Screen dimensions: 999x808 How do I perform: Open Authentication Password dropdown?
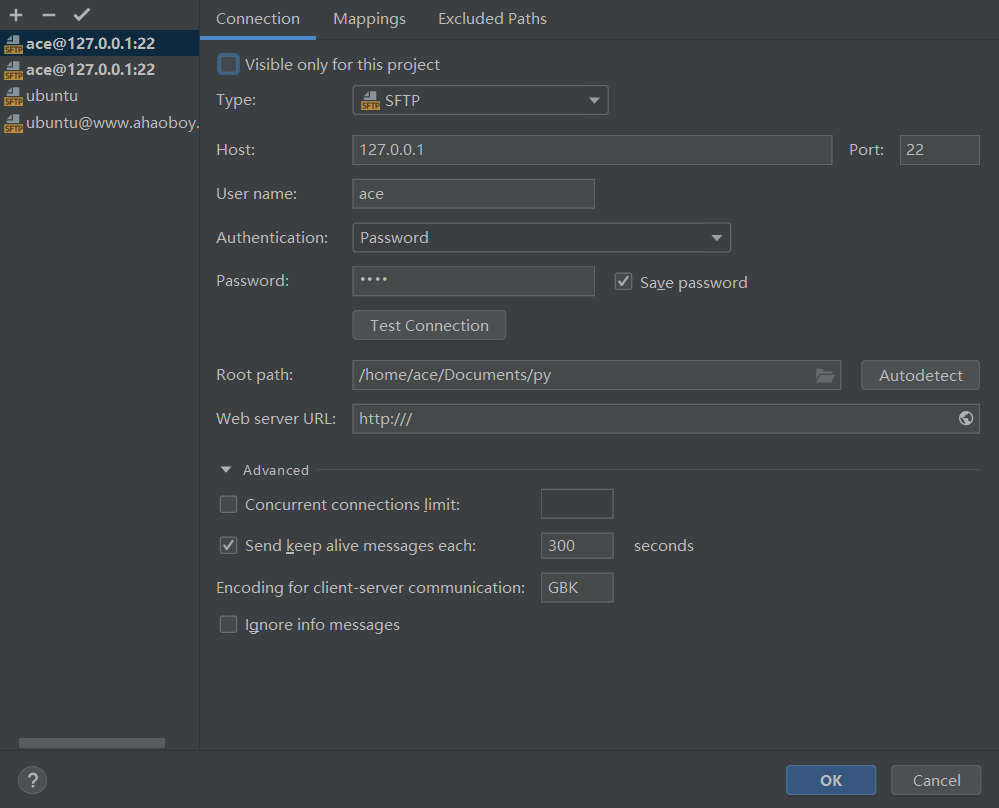(541, 238)
